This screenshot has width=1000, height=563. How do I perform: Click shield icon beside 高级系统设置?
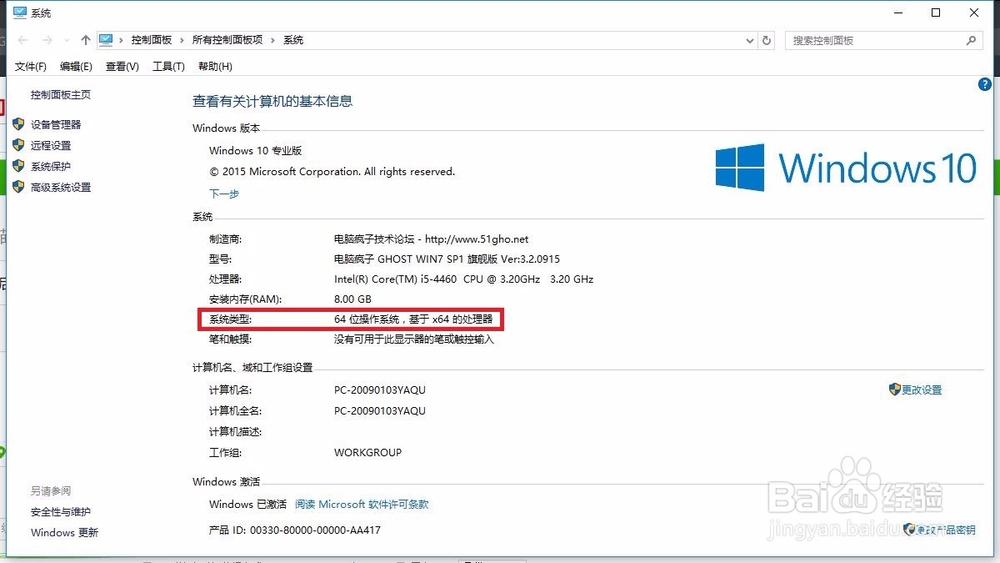18,187
